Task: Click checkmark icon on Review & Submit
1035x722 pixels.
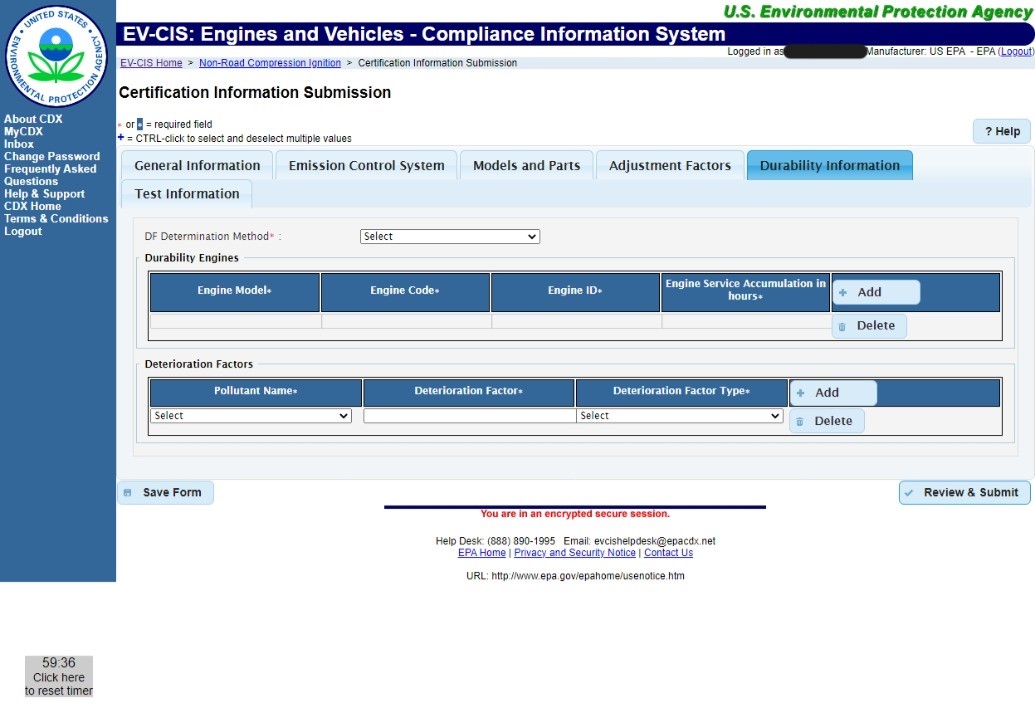Action: [909, 493]
